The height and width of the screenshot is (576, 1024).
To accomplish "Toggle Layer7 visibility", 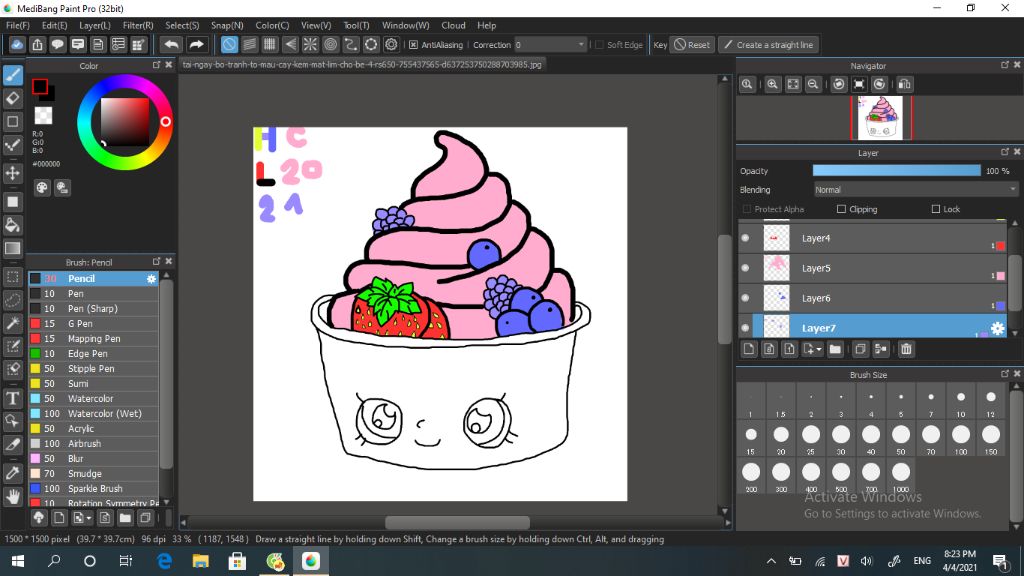I will (x=745, y=328).
